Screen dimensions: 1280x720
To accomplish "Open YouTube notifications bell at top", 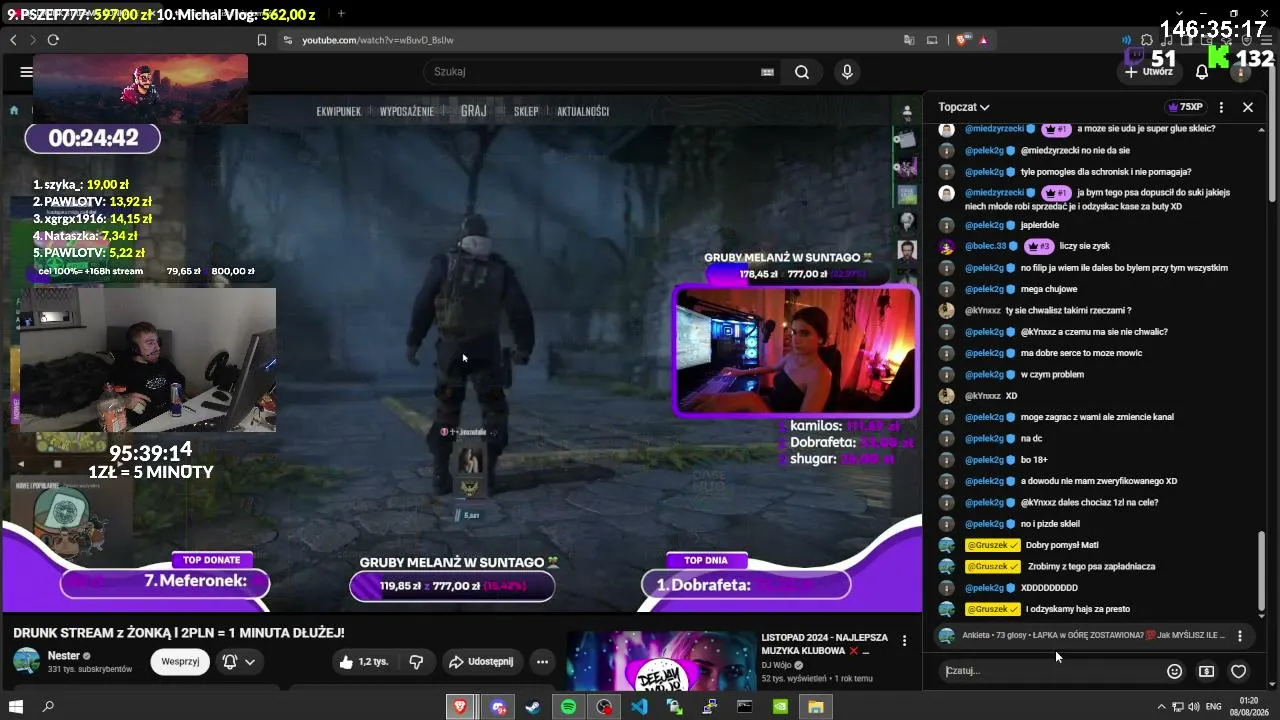I will pos(1202,72).
